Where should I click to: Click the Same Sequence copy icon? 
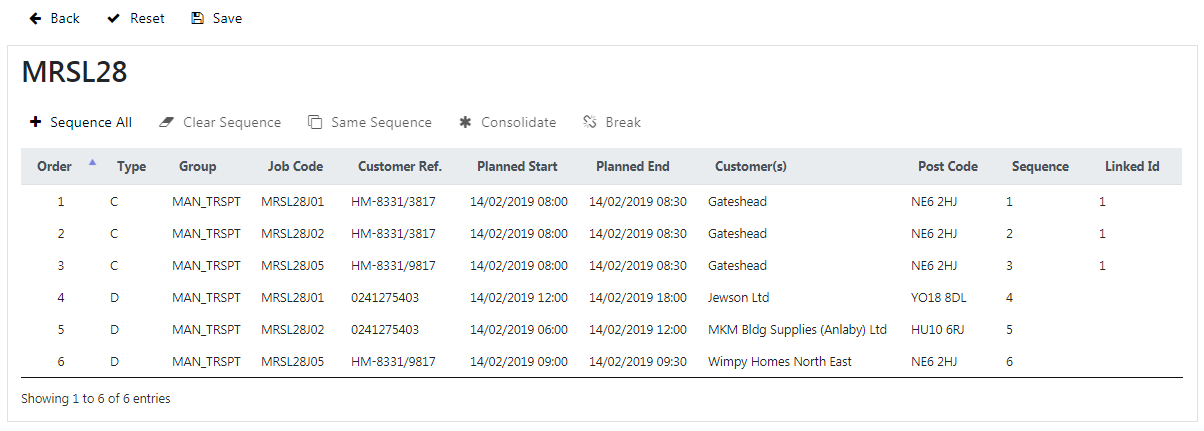pos(315,122)
